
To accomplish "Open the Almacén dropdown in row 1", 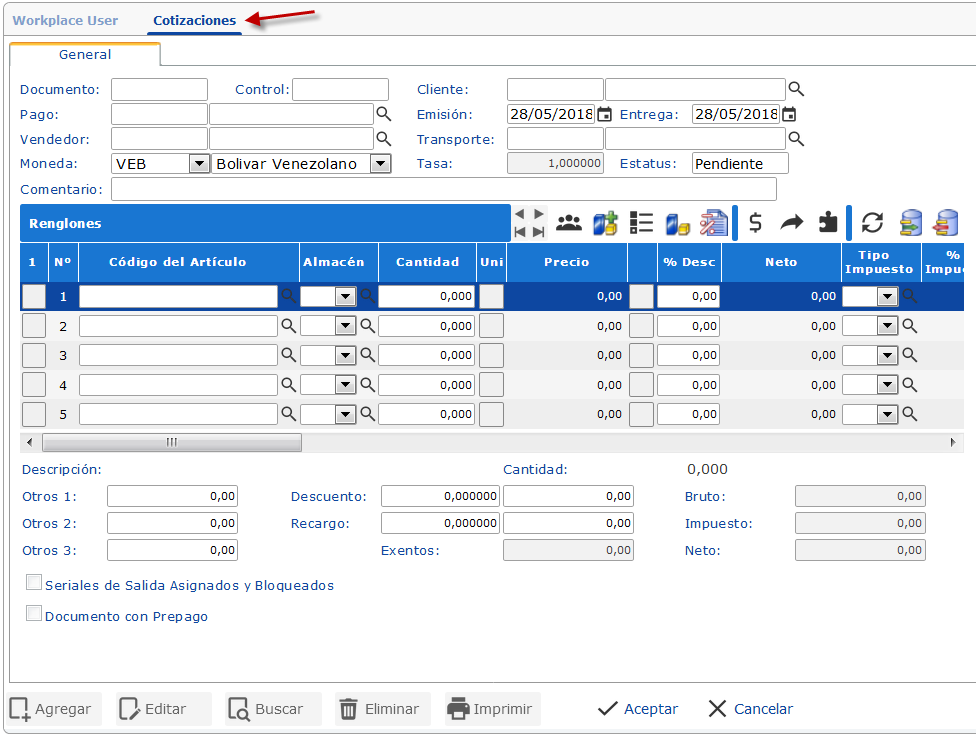I will coord(345,297).
